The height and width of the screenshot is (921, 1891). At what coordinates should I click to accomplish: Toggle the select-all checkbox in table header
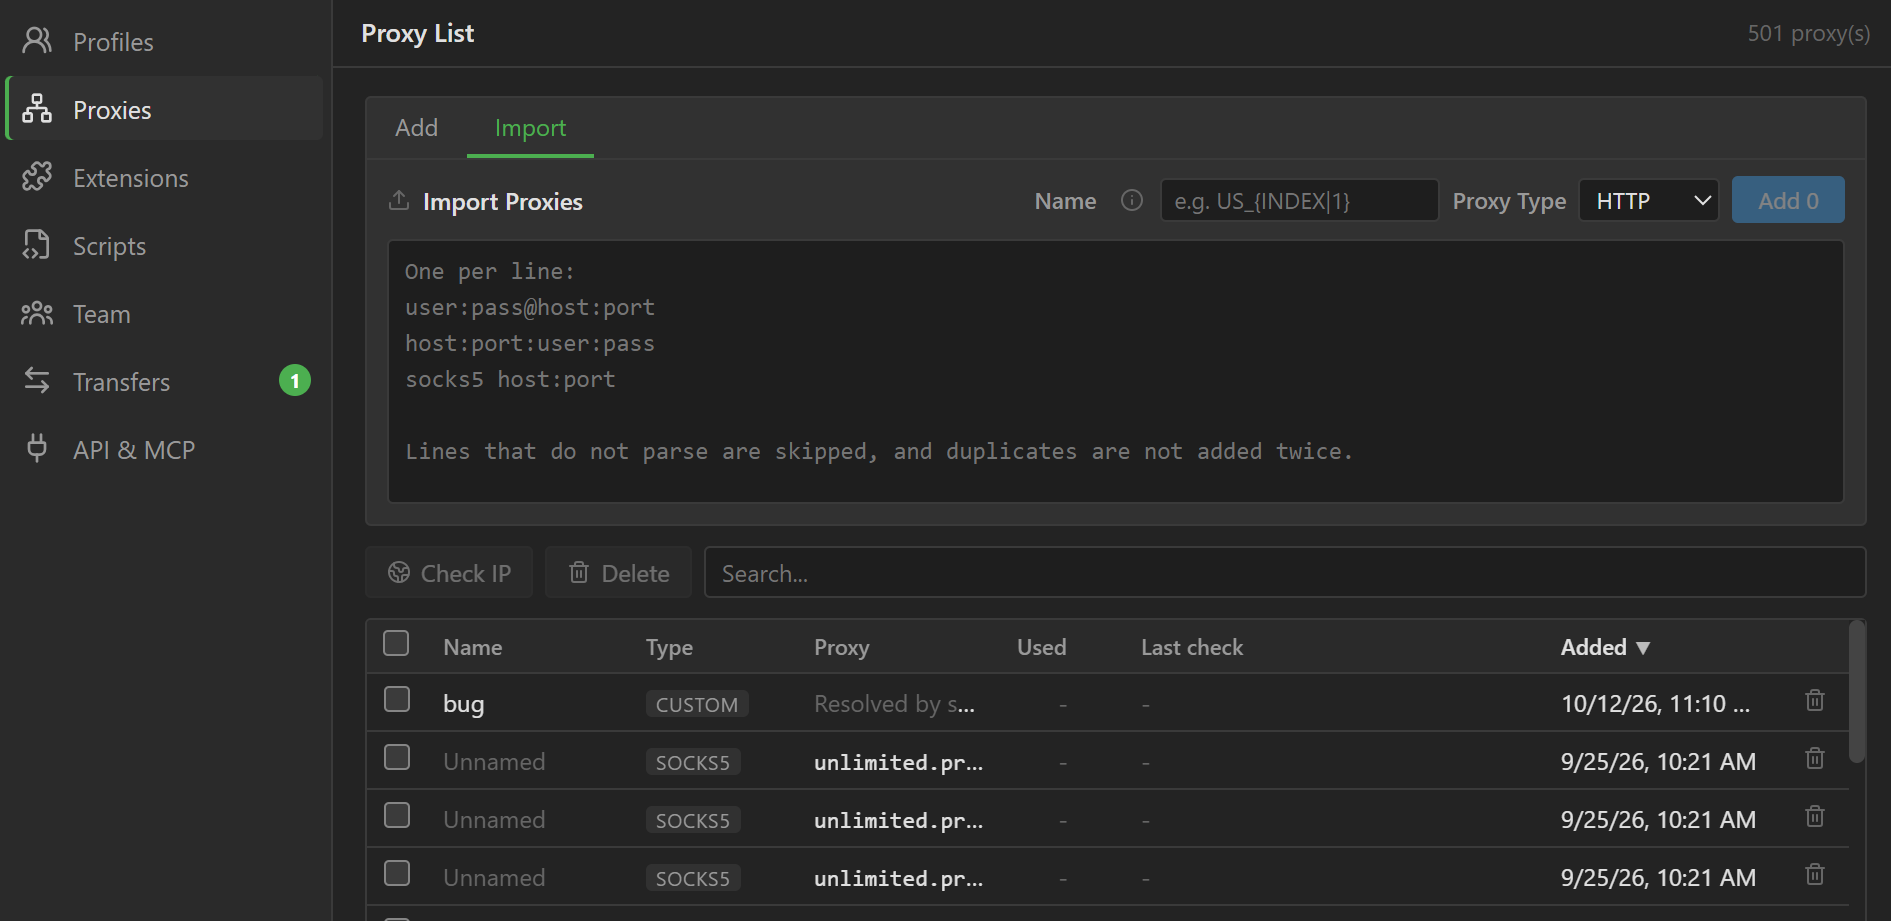pos(397,643)
